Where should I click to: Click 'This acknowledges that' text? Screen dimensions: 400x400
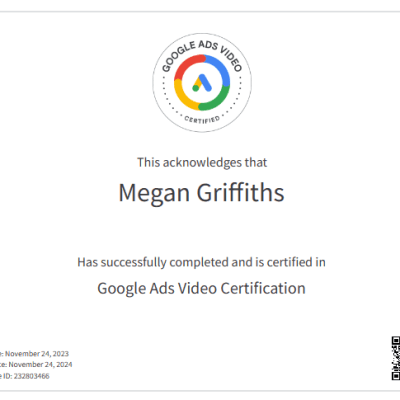[202, 163]
